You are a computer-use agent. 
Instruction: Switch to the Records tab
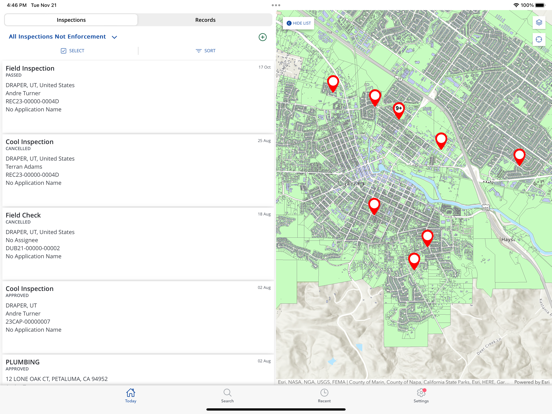click(x=205, y=20)
